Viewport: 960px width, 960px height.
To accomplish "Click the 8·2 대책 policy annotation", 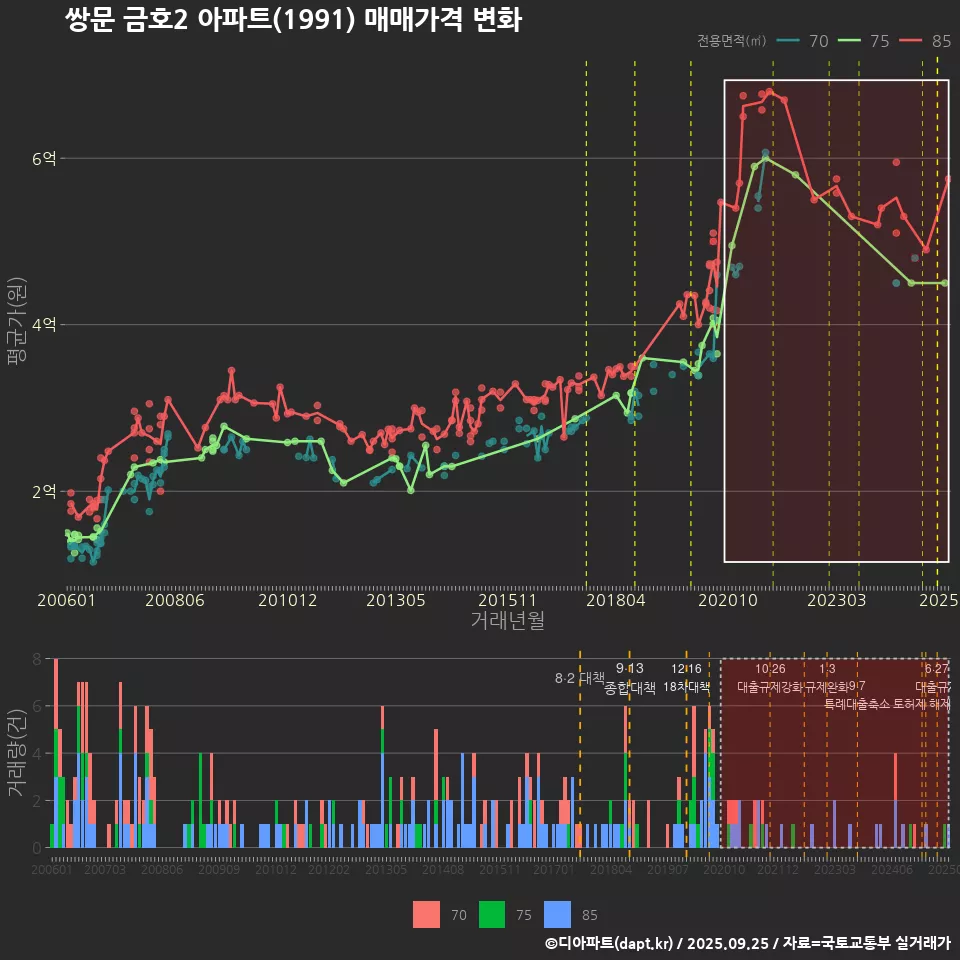I will (586, 678).
